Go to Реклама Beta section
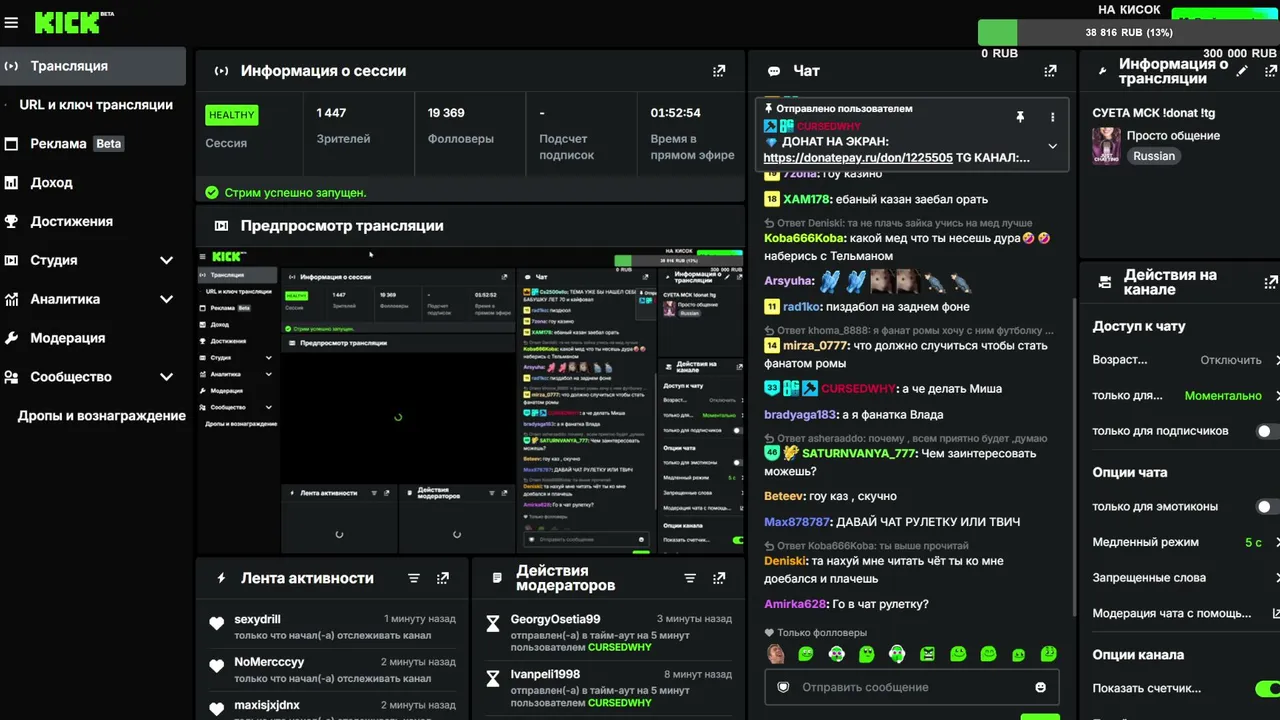Viewport: 1280px width, 720px height. 93,144
